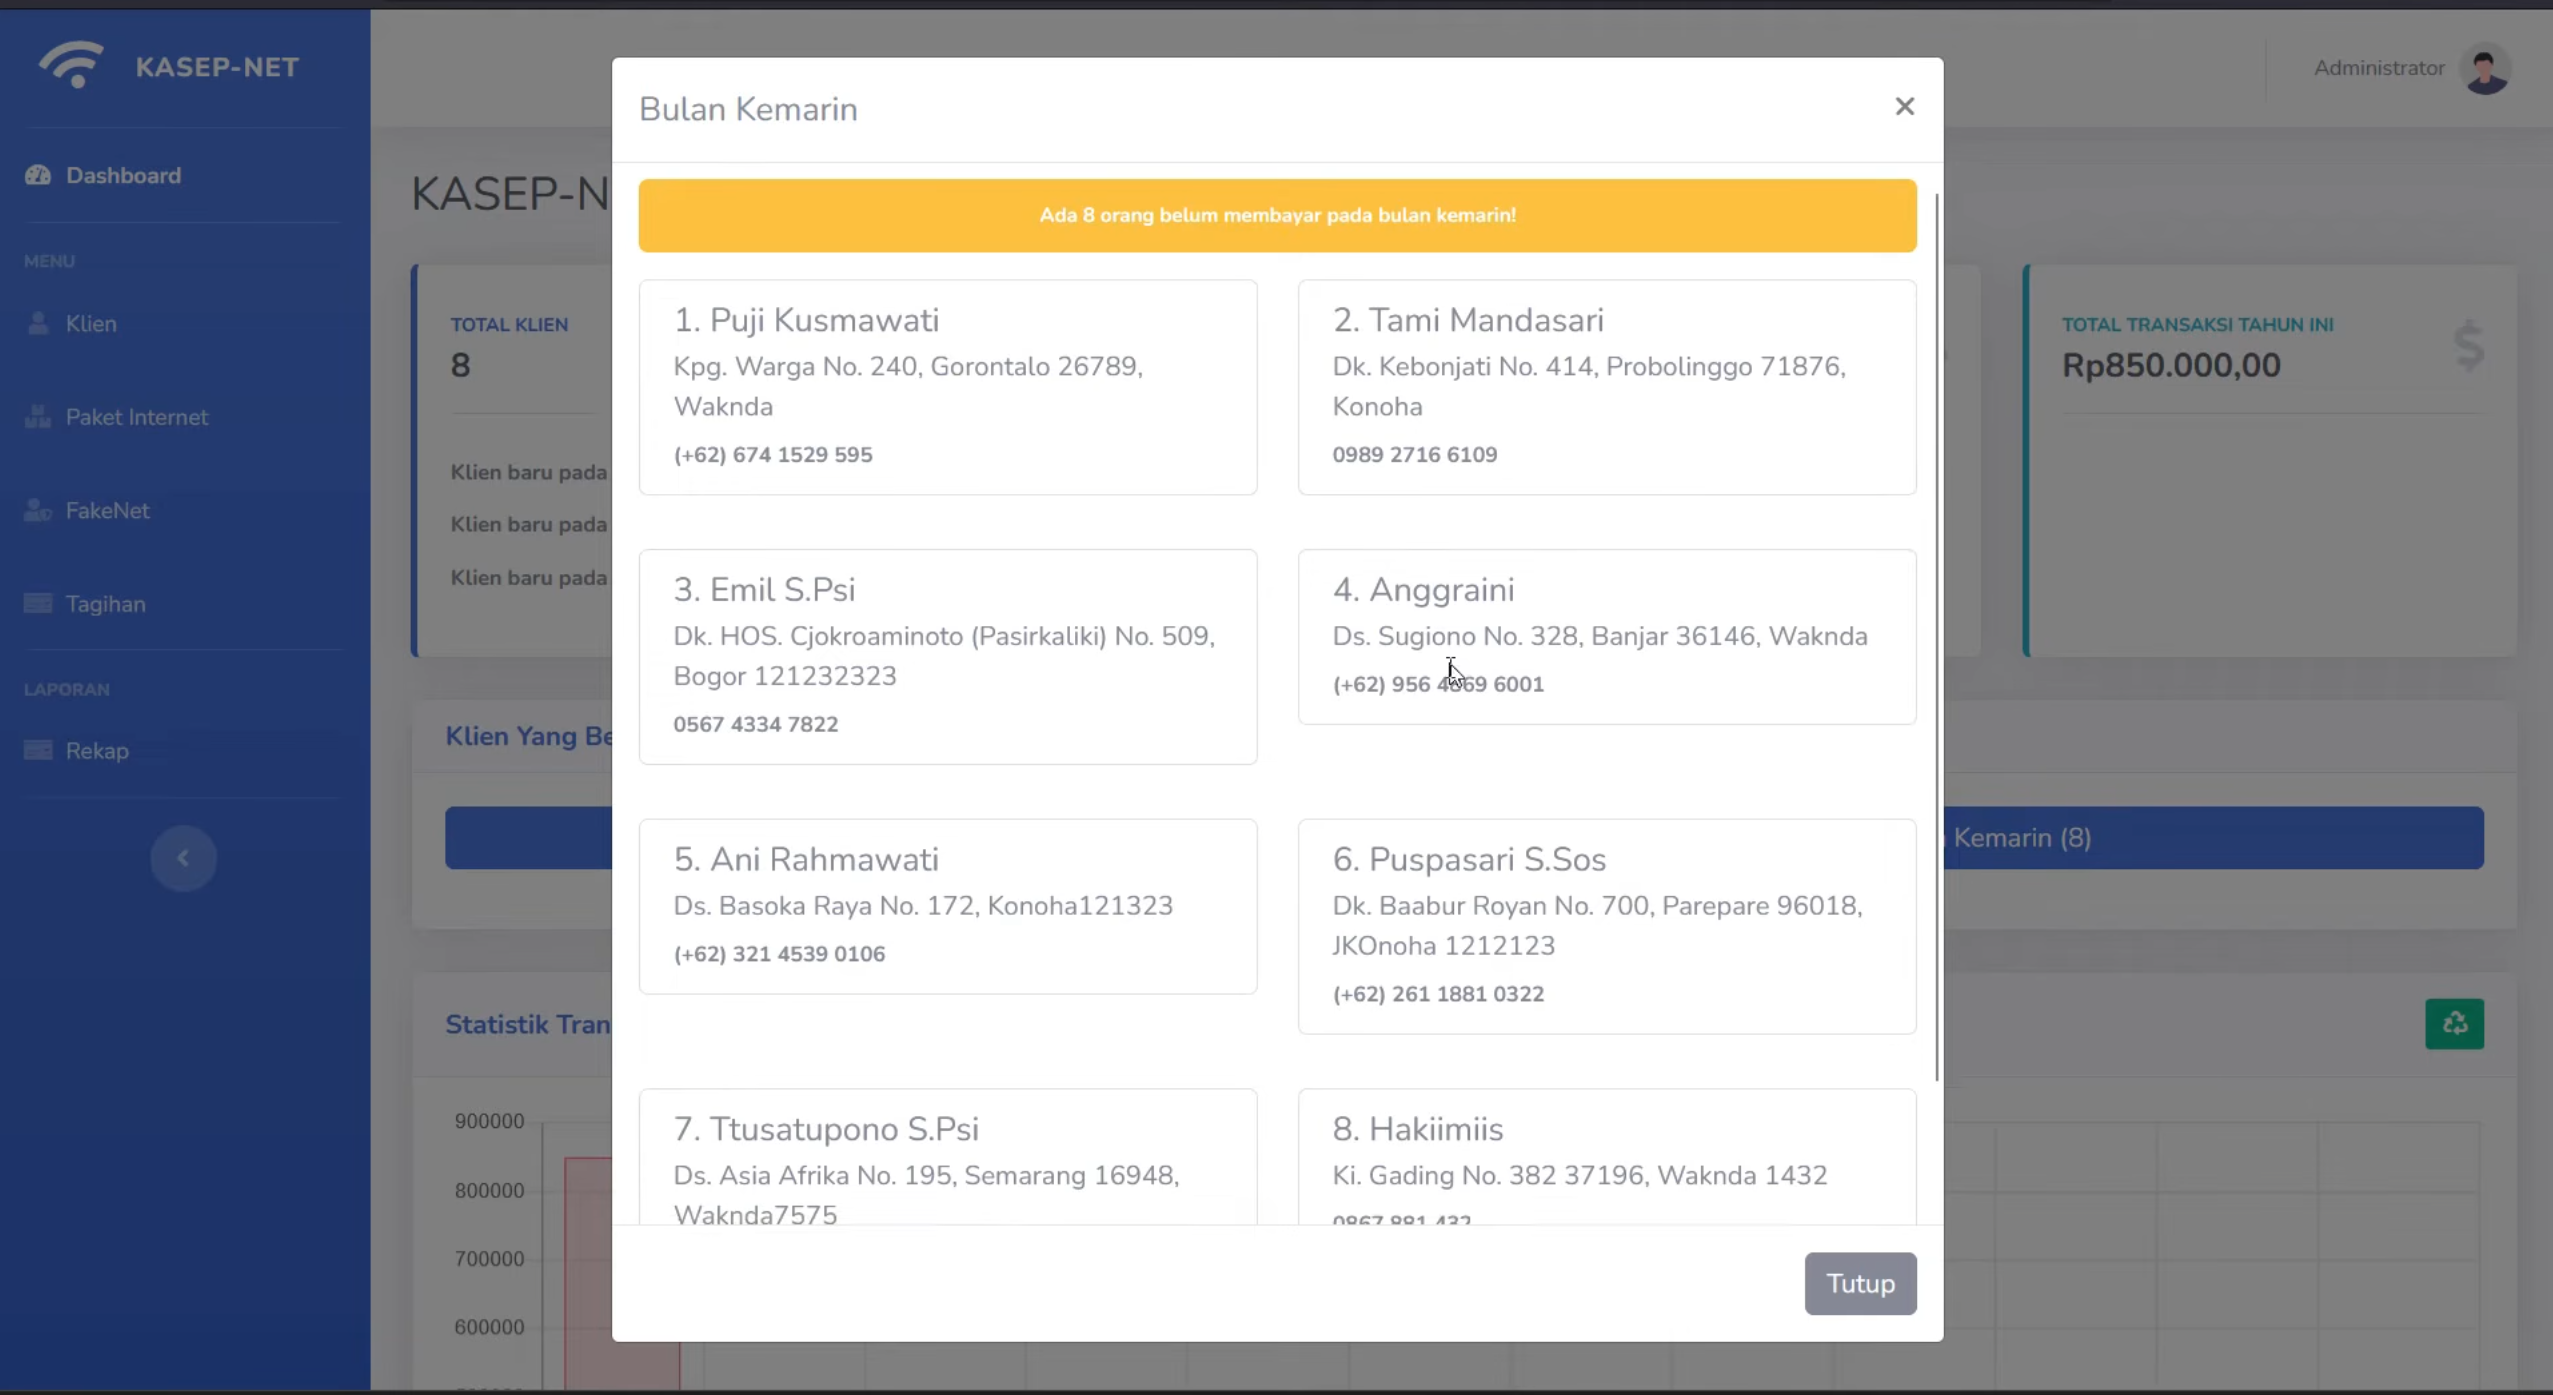The image size is (2553, 1395).
Task: Click the dollar sign icon on transaction card
Action: [x=2469, y=346]
